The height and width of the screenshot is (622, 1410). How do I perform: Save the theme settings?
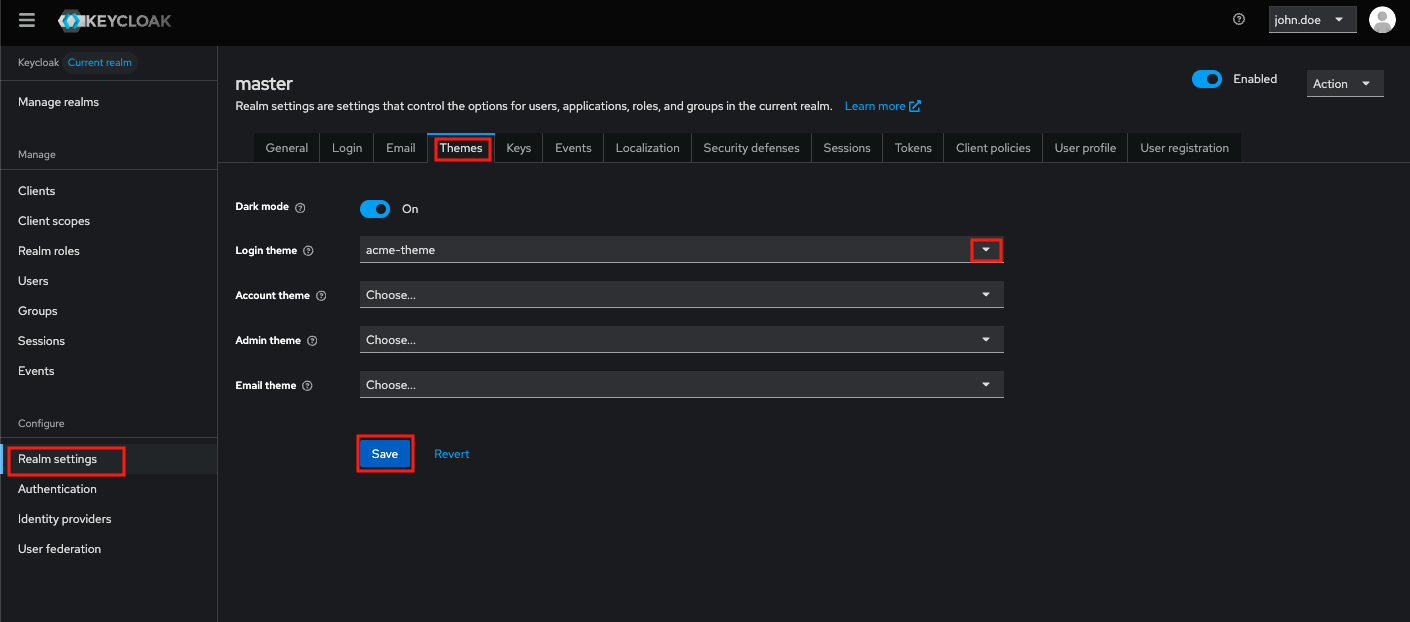click(x=385, y=453)
